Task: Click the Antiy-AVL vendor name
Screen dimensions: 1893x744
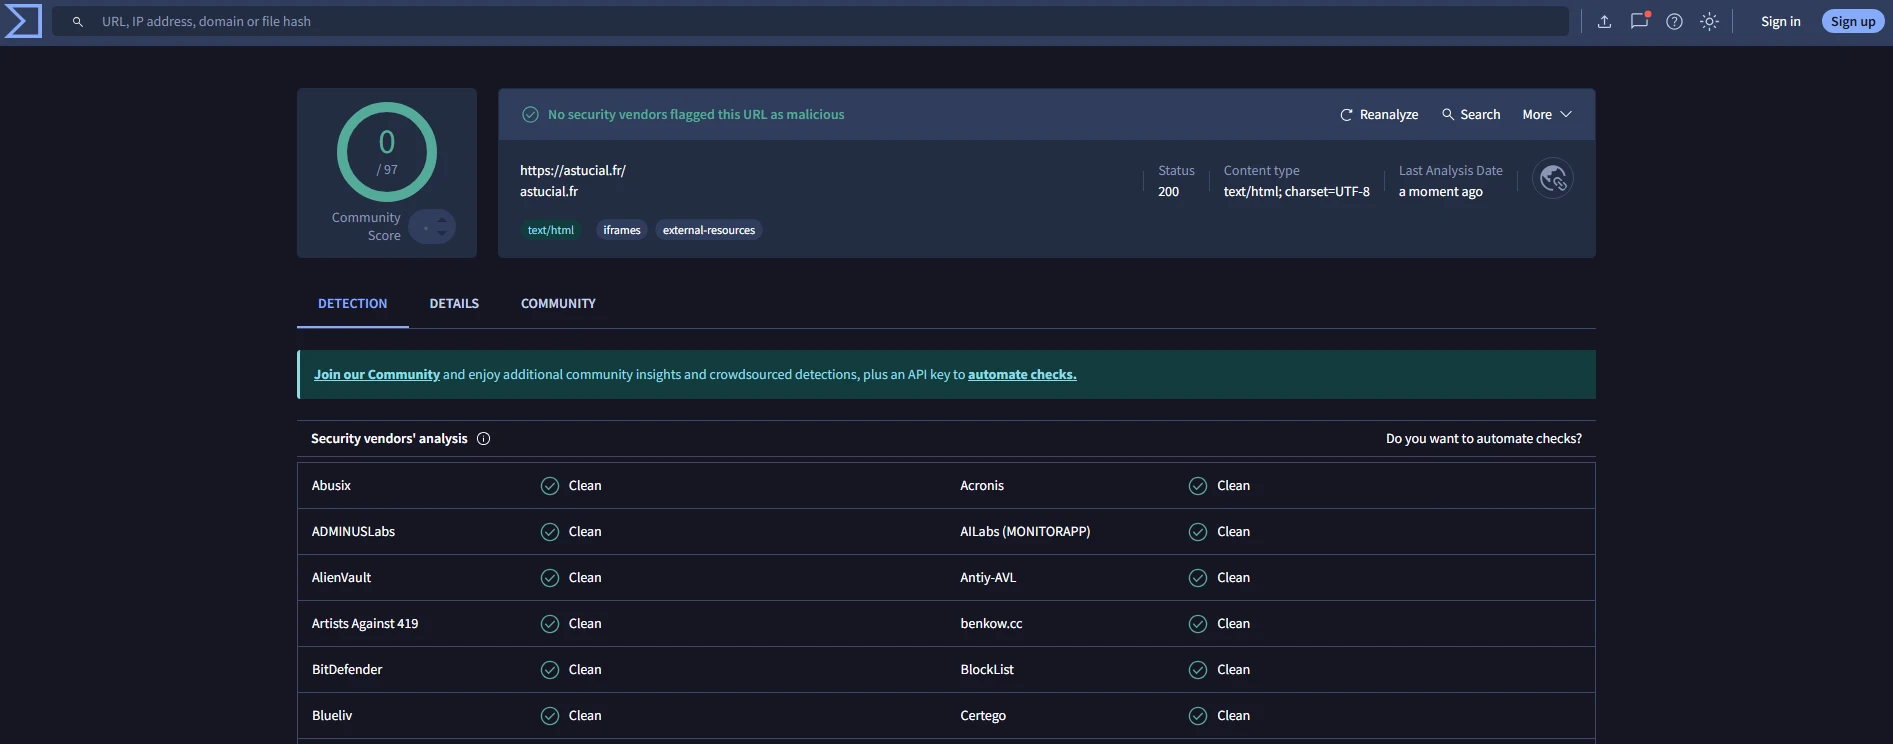Action: click(x=988, y=578)
